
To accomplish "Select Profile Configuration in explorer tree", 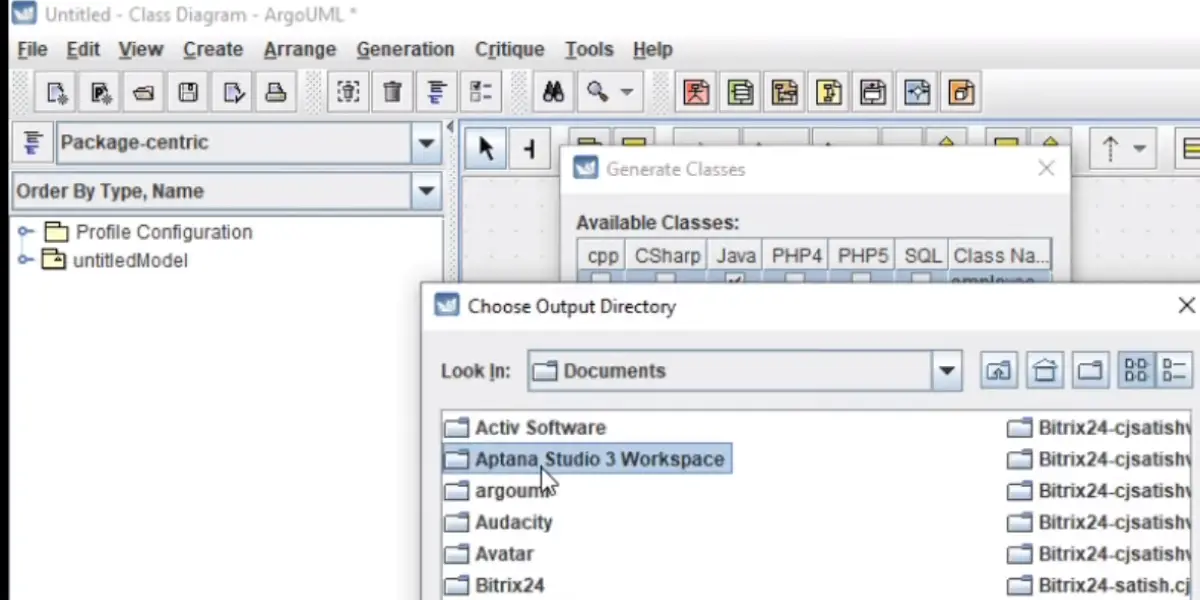I will click(x=164, y=232).
